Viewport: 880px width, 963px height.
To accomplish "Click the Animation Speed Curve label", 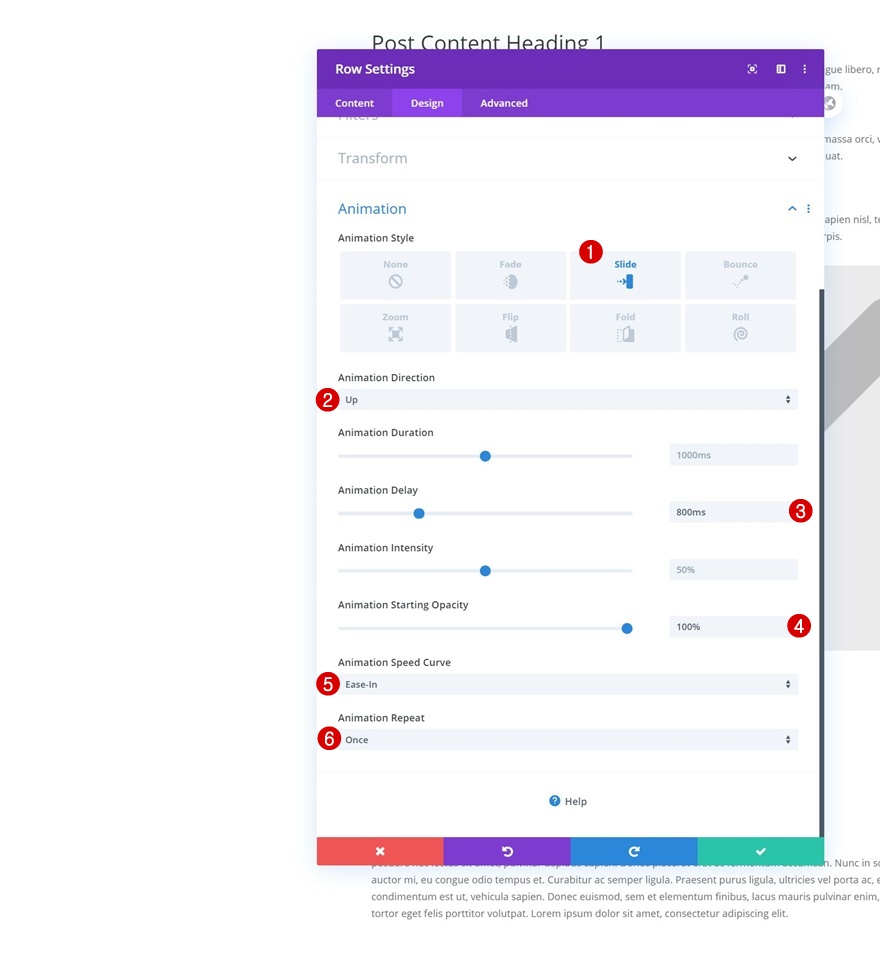I will pyautogui.click(x=394, y=663).
